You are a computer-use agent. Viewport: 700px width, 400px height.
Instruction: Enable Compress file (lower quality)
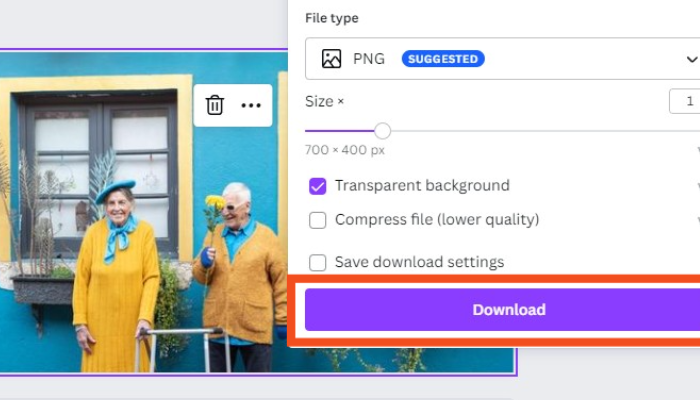pos(317,220)
